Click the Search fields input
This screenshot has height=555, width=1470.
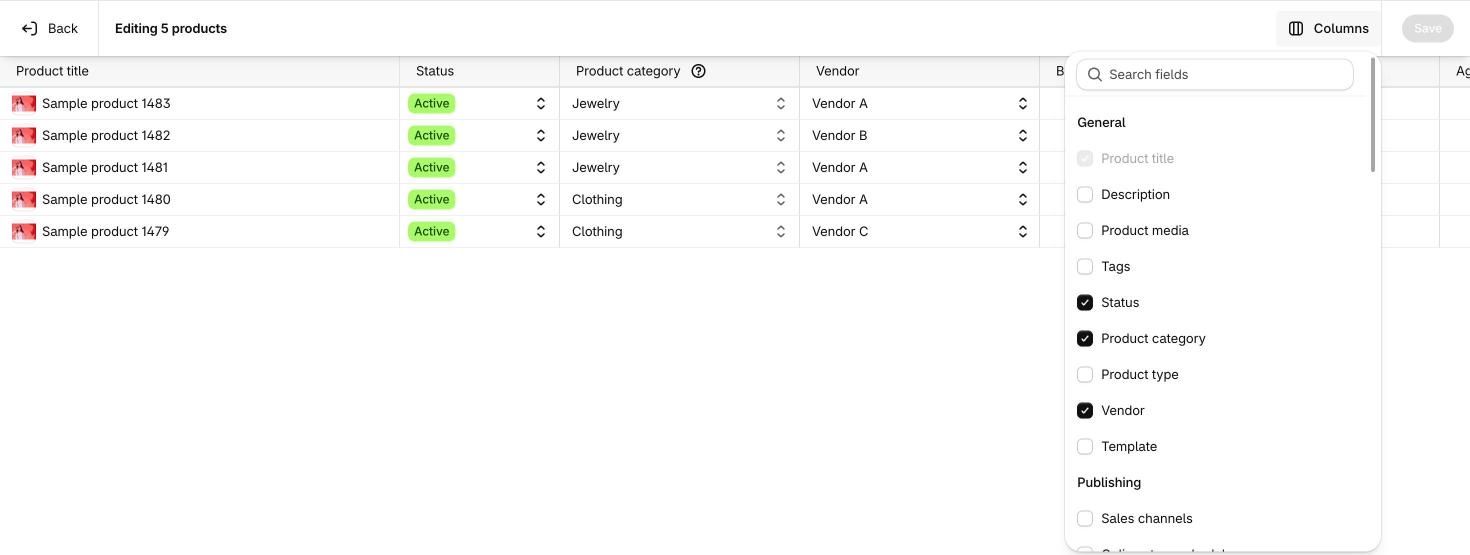pyautogui.click(x=1214, y=74)
